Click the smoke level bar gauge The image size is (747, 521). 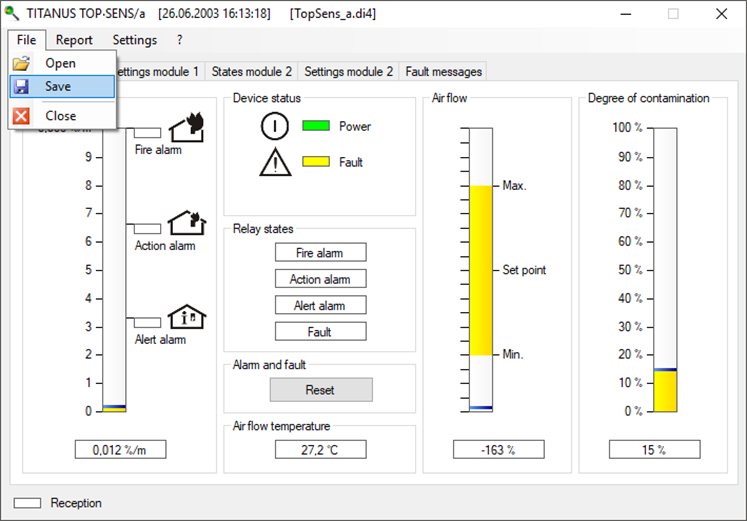(x=114, y=270)
